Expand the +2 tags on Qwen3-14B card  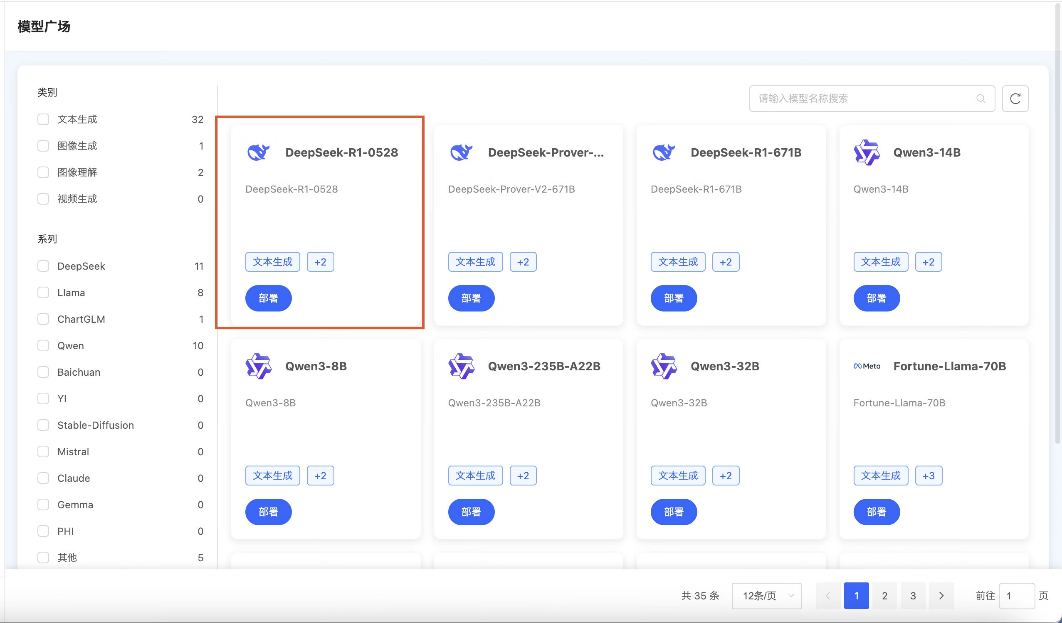coord(928,262)
